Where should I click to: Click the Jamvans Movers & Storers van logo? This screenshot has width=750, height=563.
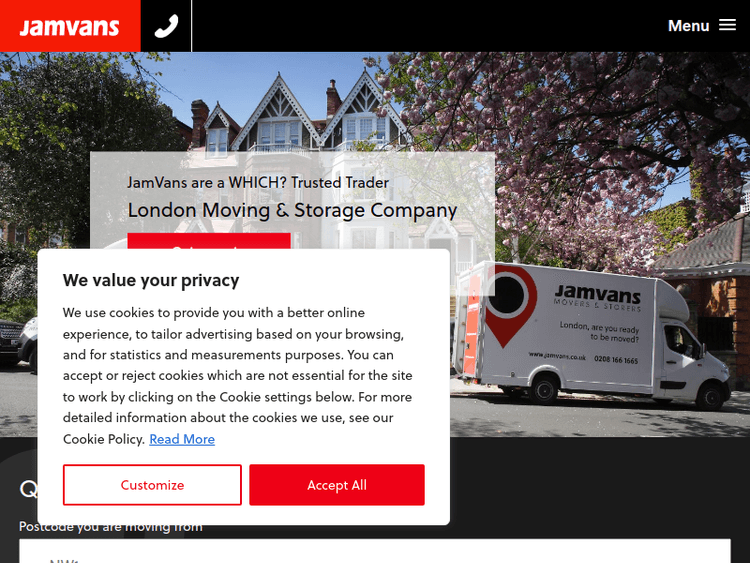point(597,298)
